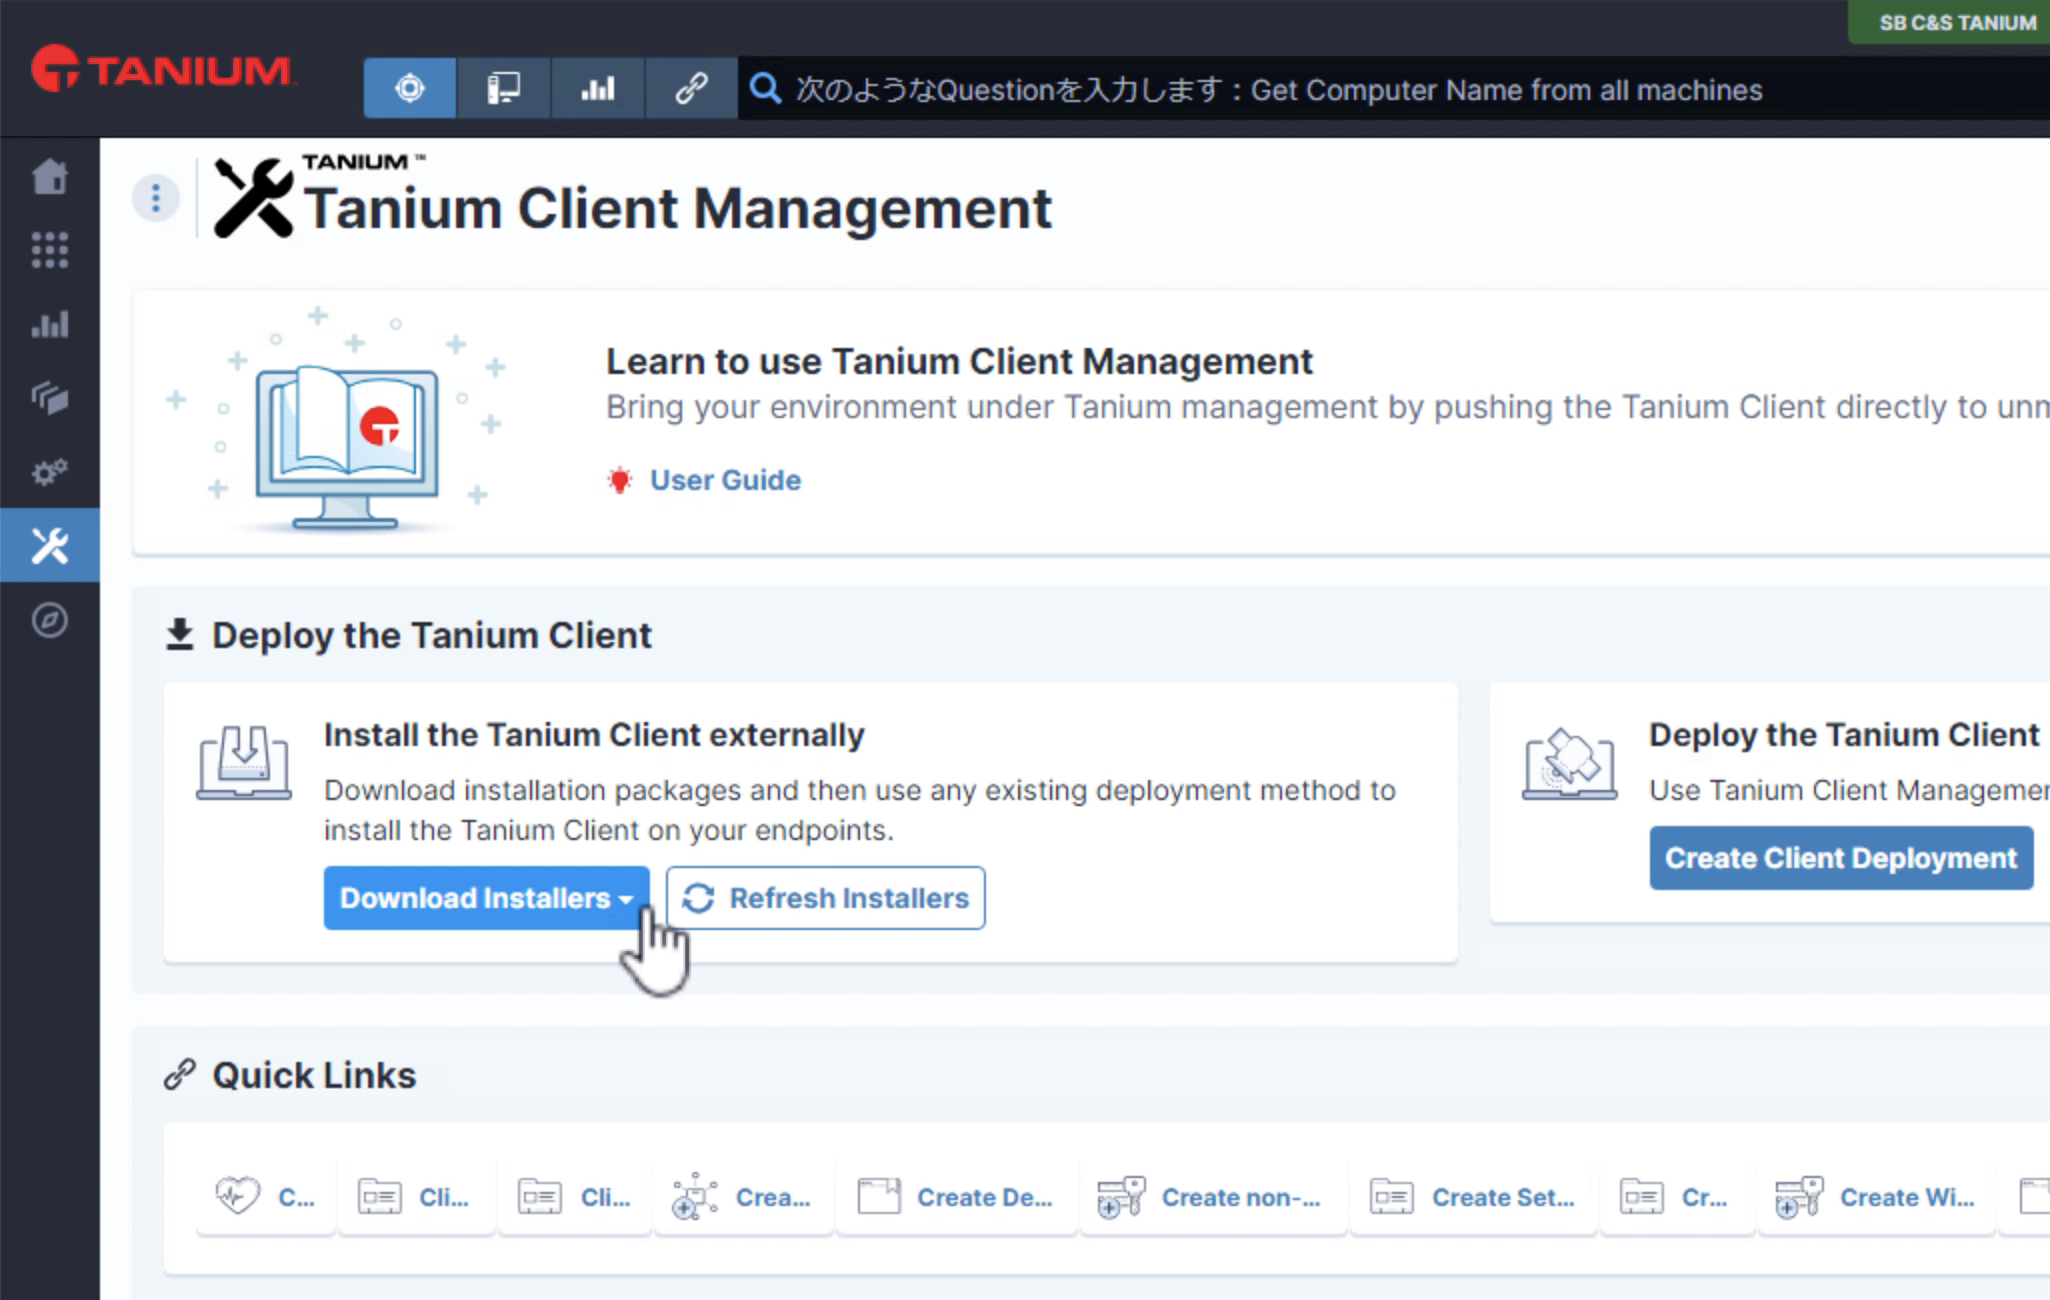The image size is (2050, 1300).
Task: Expand the Download Installers dropdown
Action: 486,898
